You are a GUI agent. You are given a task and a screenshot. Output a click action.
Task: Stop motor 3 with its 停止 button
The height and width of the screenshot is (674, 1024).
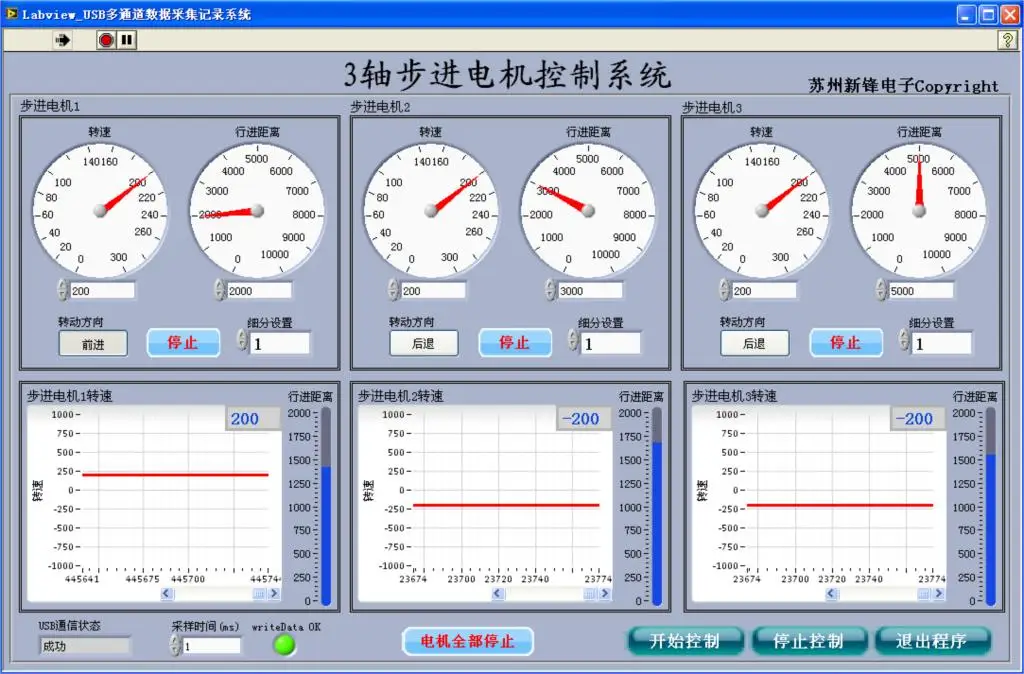coord(846,343)
